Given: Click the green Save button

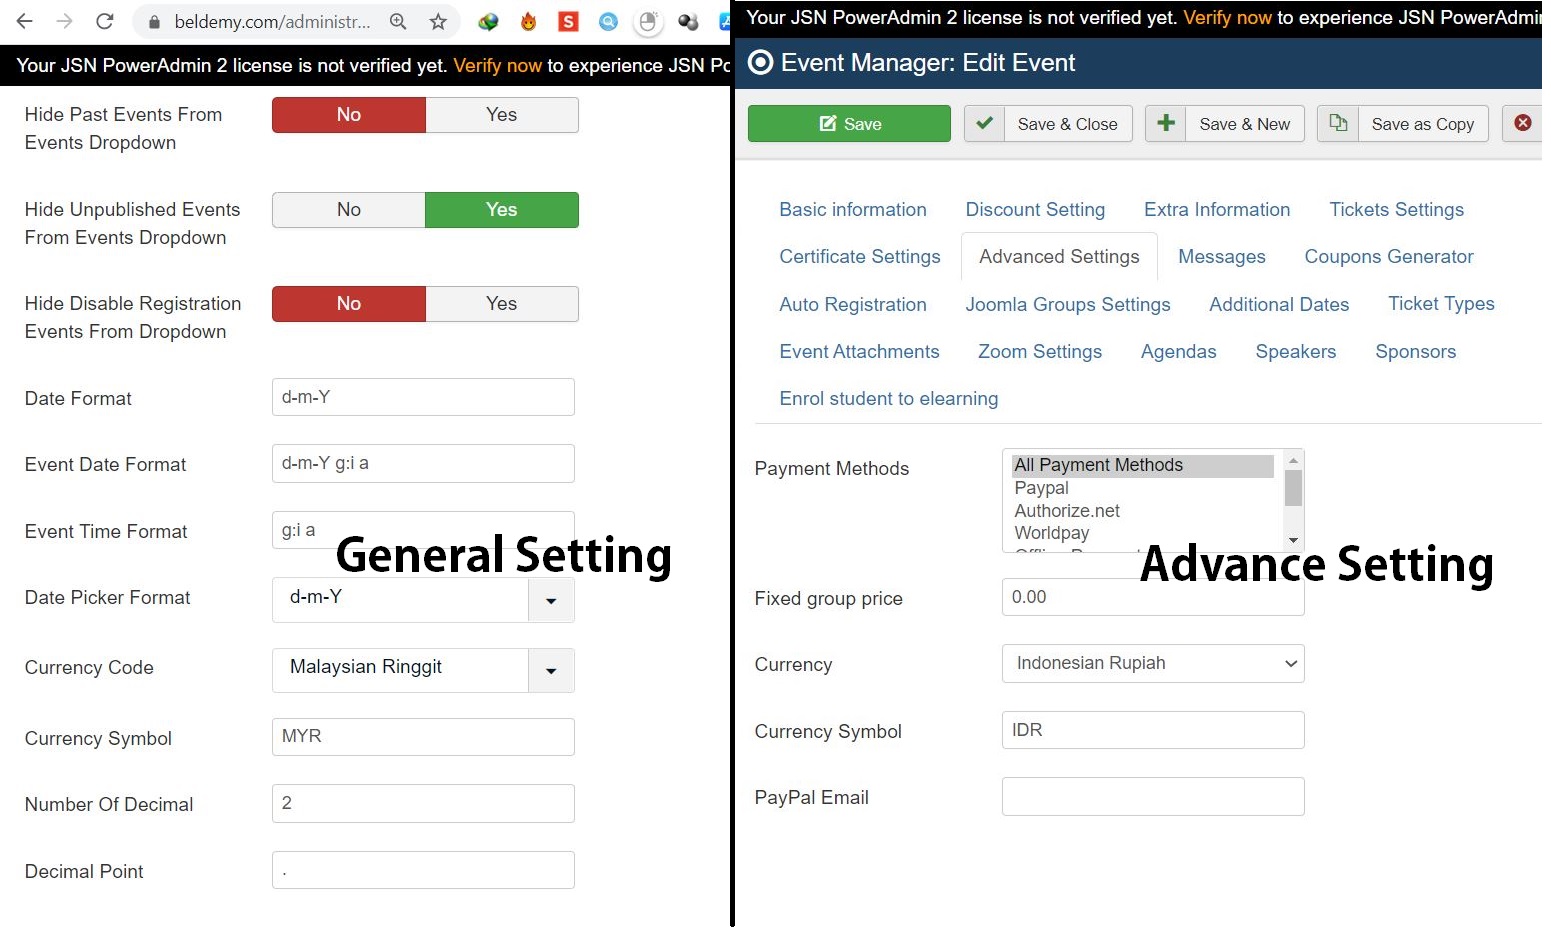Looking at the screenshot, I should tap(849, 124).
